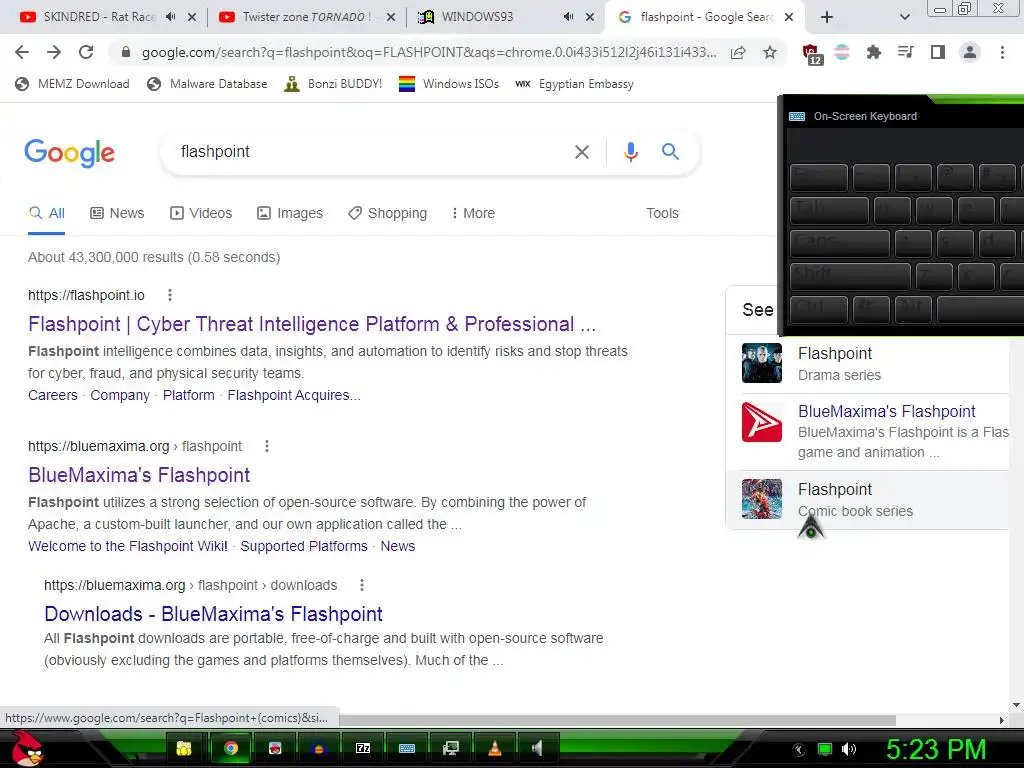The height and width of the screenshot is (768, 1024).
Task: Open On-Screen Keyboard taskbar button
Action: pyautogui.click(x=407, y=748)
